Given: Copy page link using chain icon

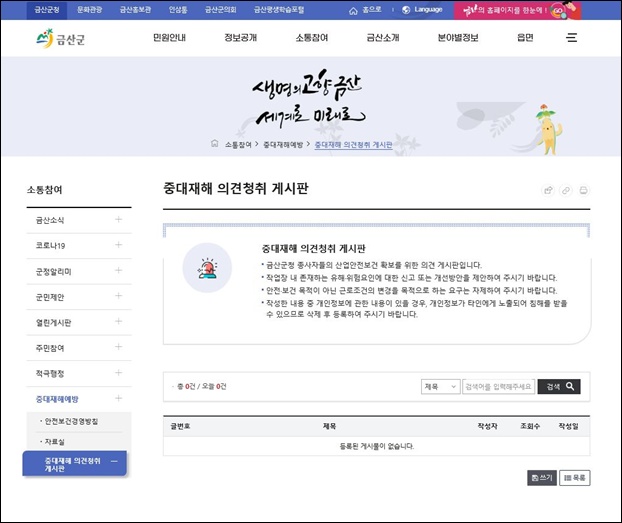Looking at the screenshot, I should (x=566, y=190).
